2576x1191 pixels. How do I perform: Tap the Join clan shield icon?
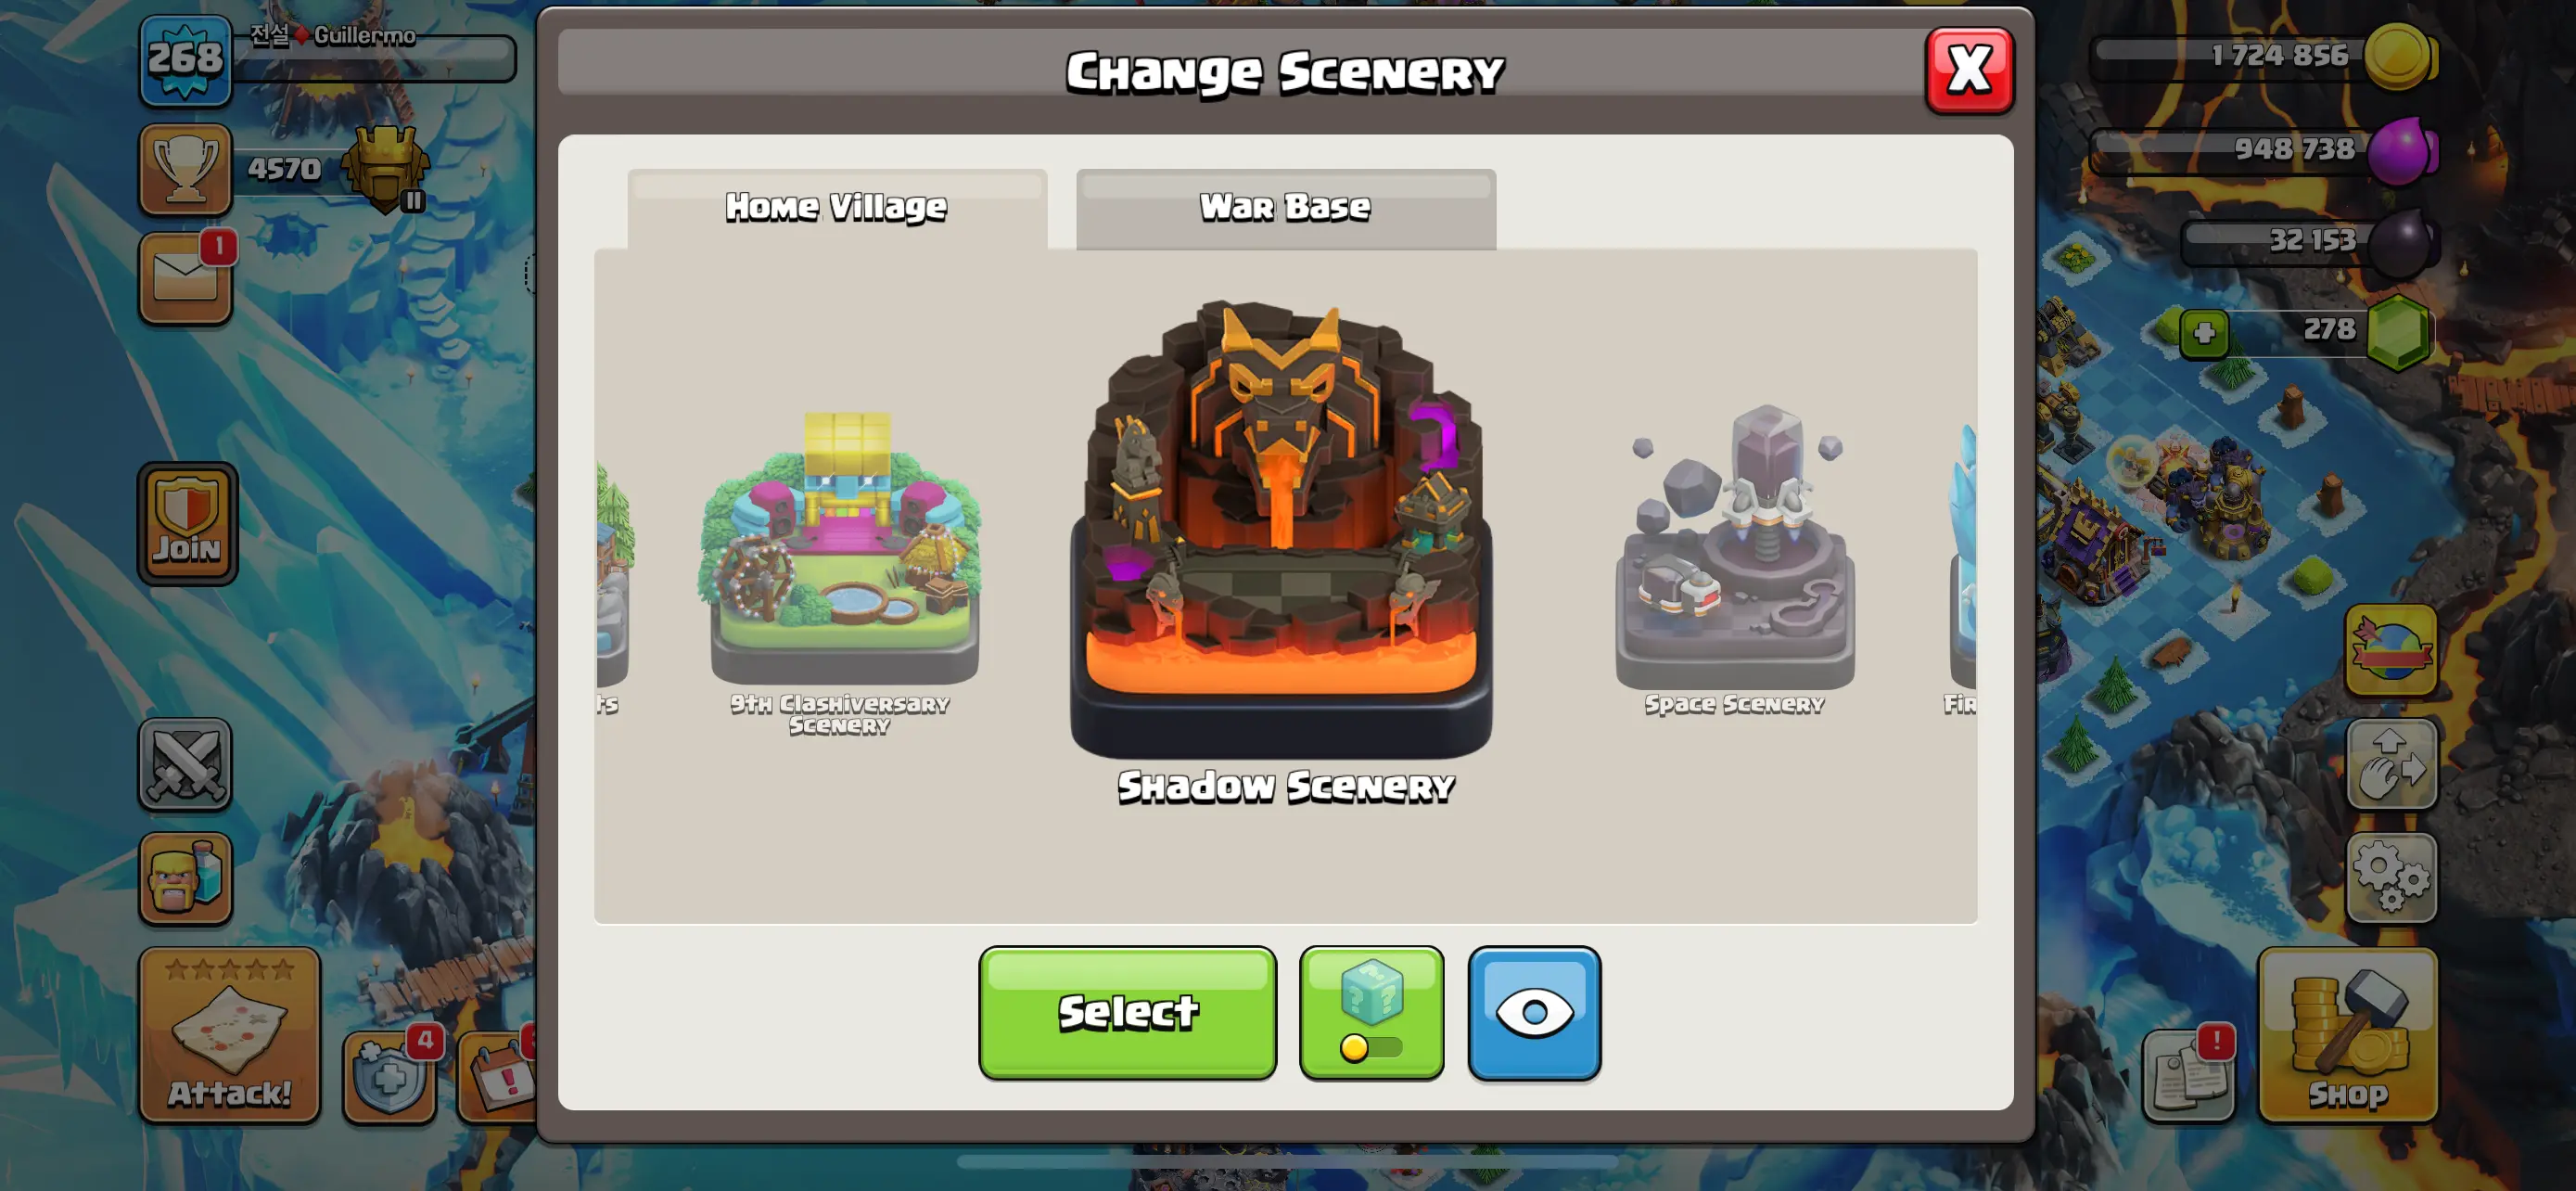187,523
